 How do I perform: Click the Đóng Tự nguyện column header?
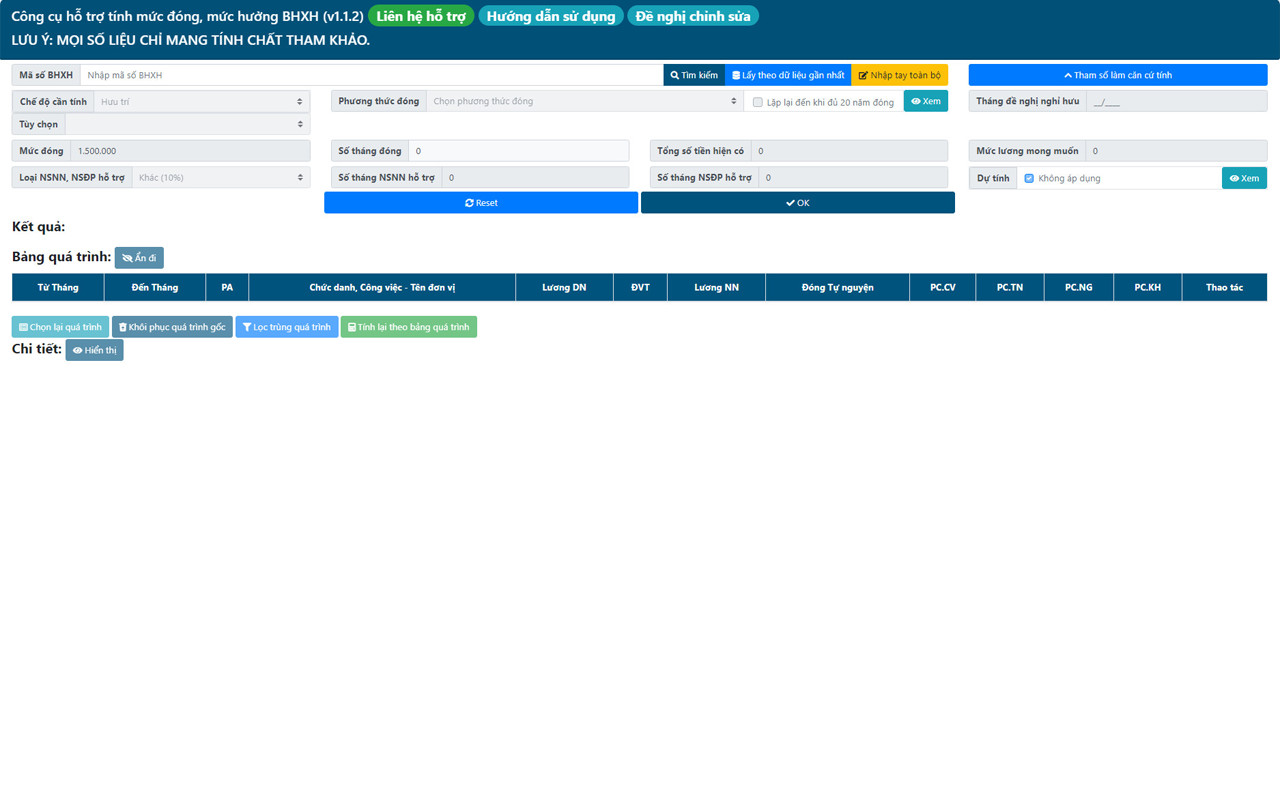pyautogui.click(x=837, y=287)
